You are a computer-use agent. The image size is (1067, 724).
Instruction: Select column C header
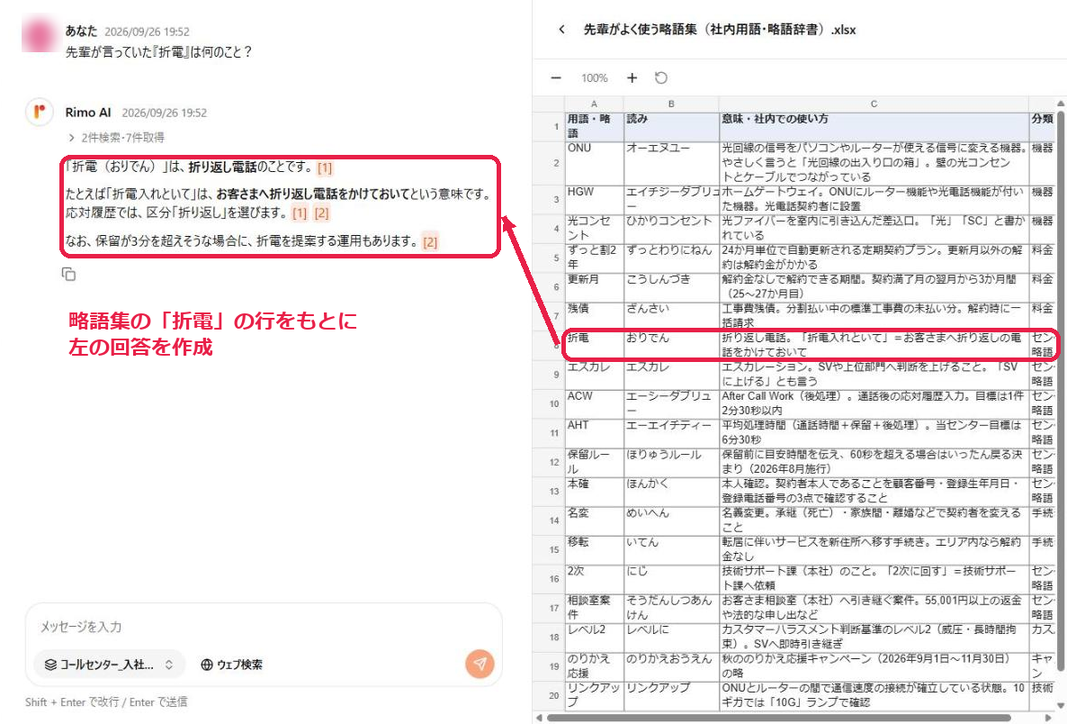(874, 104)
